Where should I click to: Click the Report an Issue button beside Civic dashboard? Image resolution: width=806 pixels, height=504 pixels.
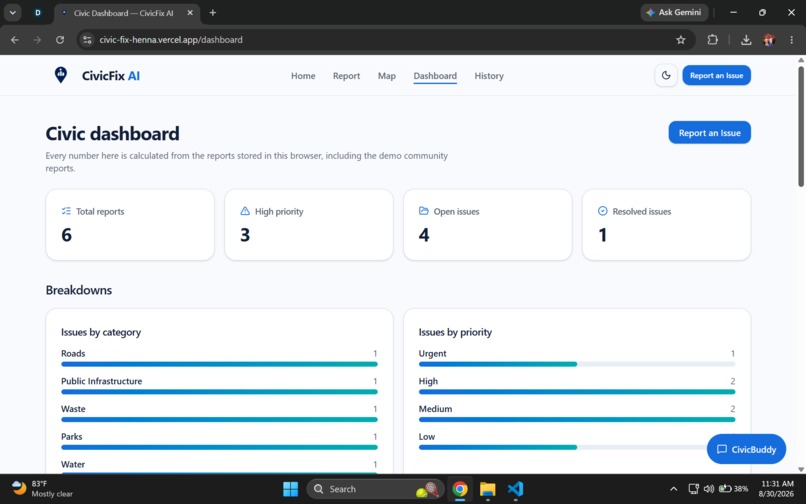(709, 133)
